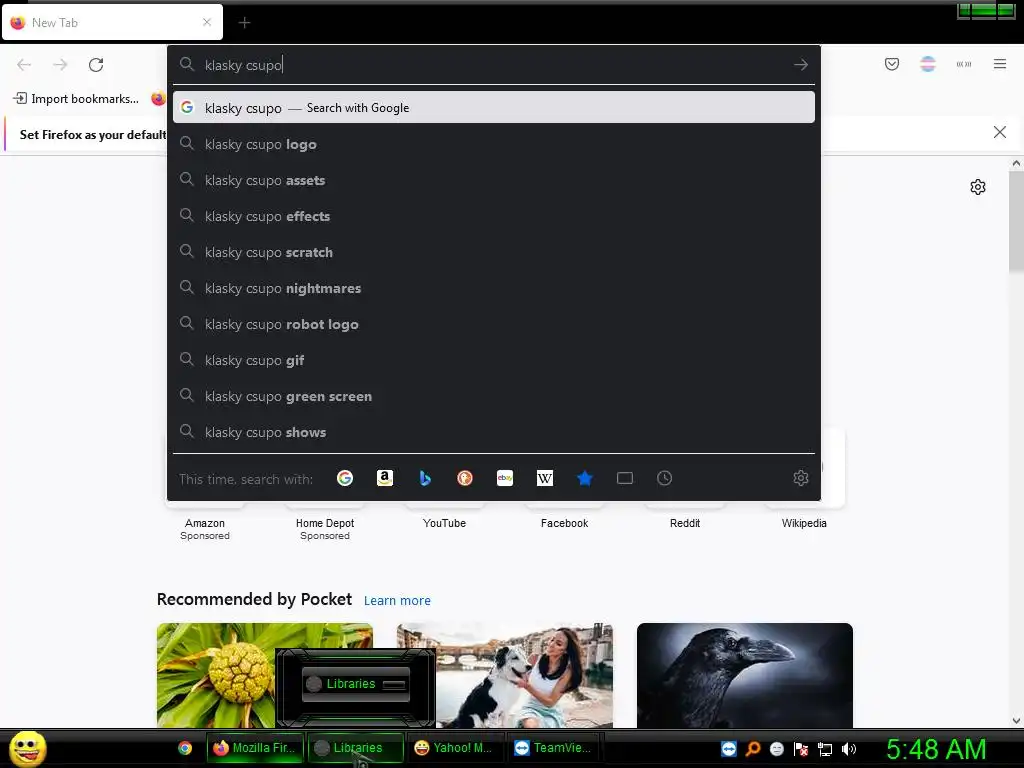Click the go arrow in address bar
The width and height of the screenshot is (1024, 768).
801,65
